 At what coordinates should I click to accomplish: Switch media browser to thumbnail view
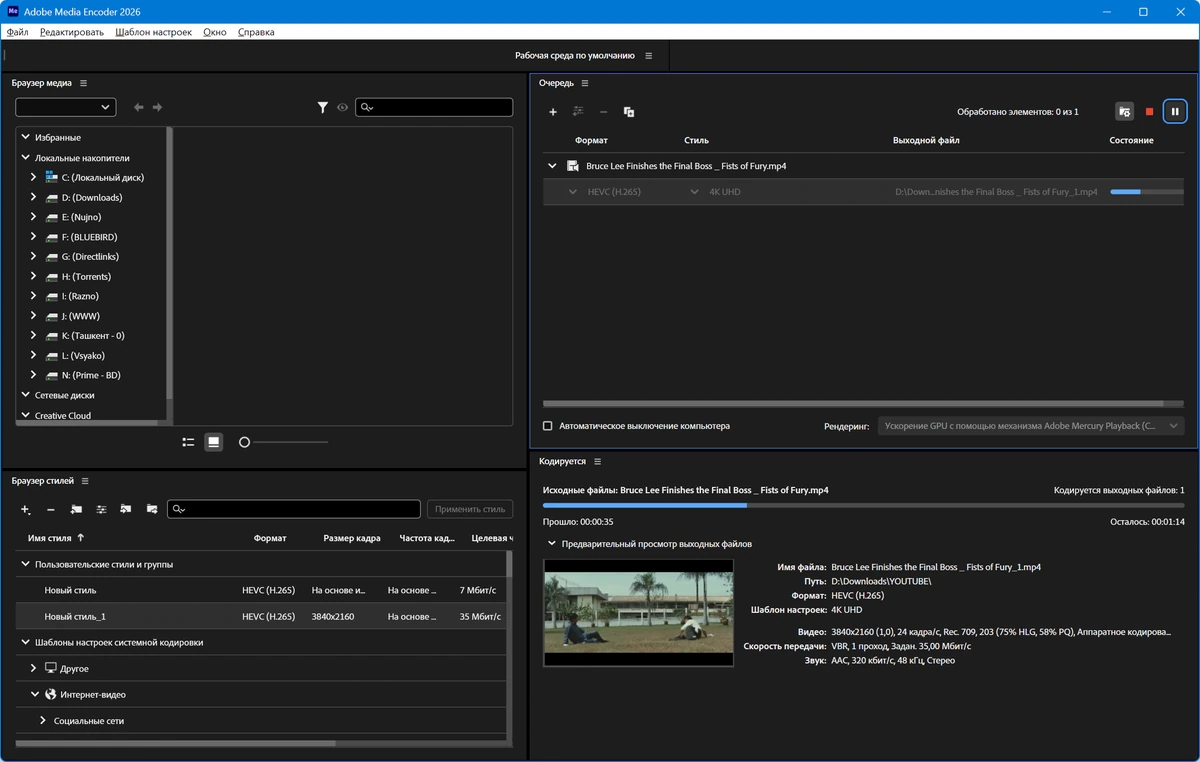click(213, 442)
